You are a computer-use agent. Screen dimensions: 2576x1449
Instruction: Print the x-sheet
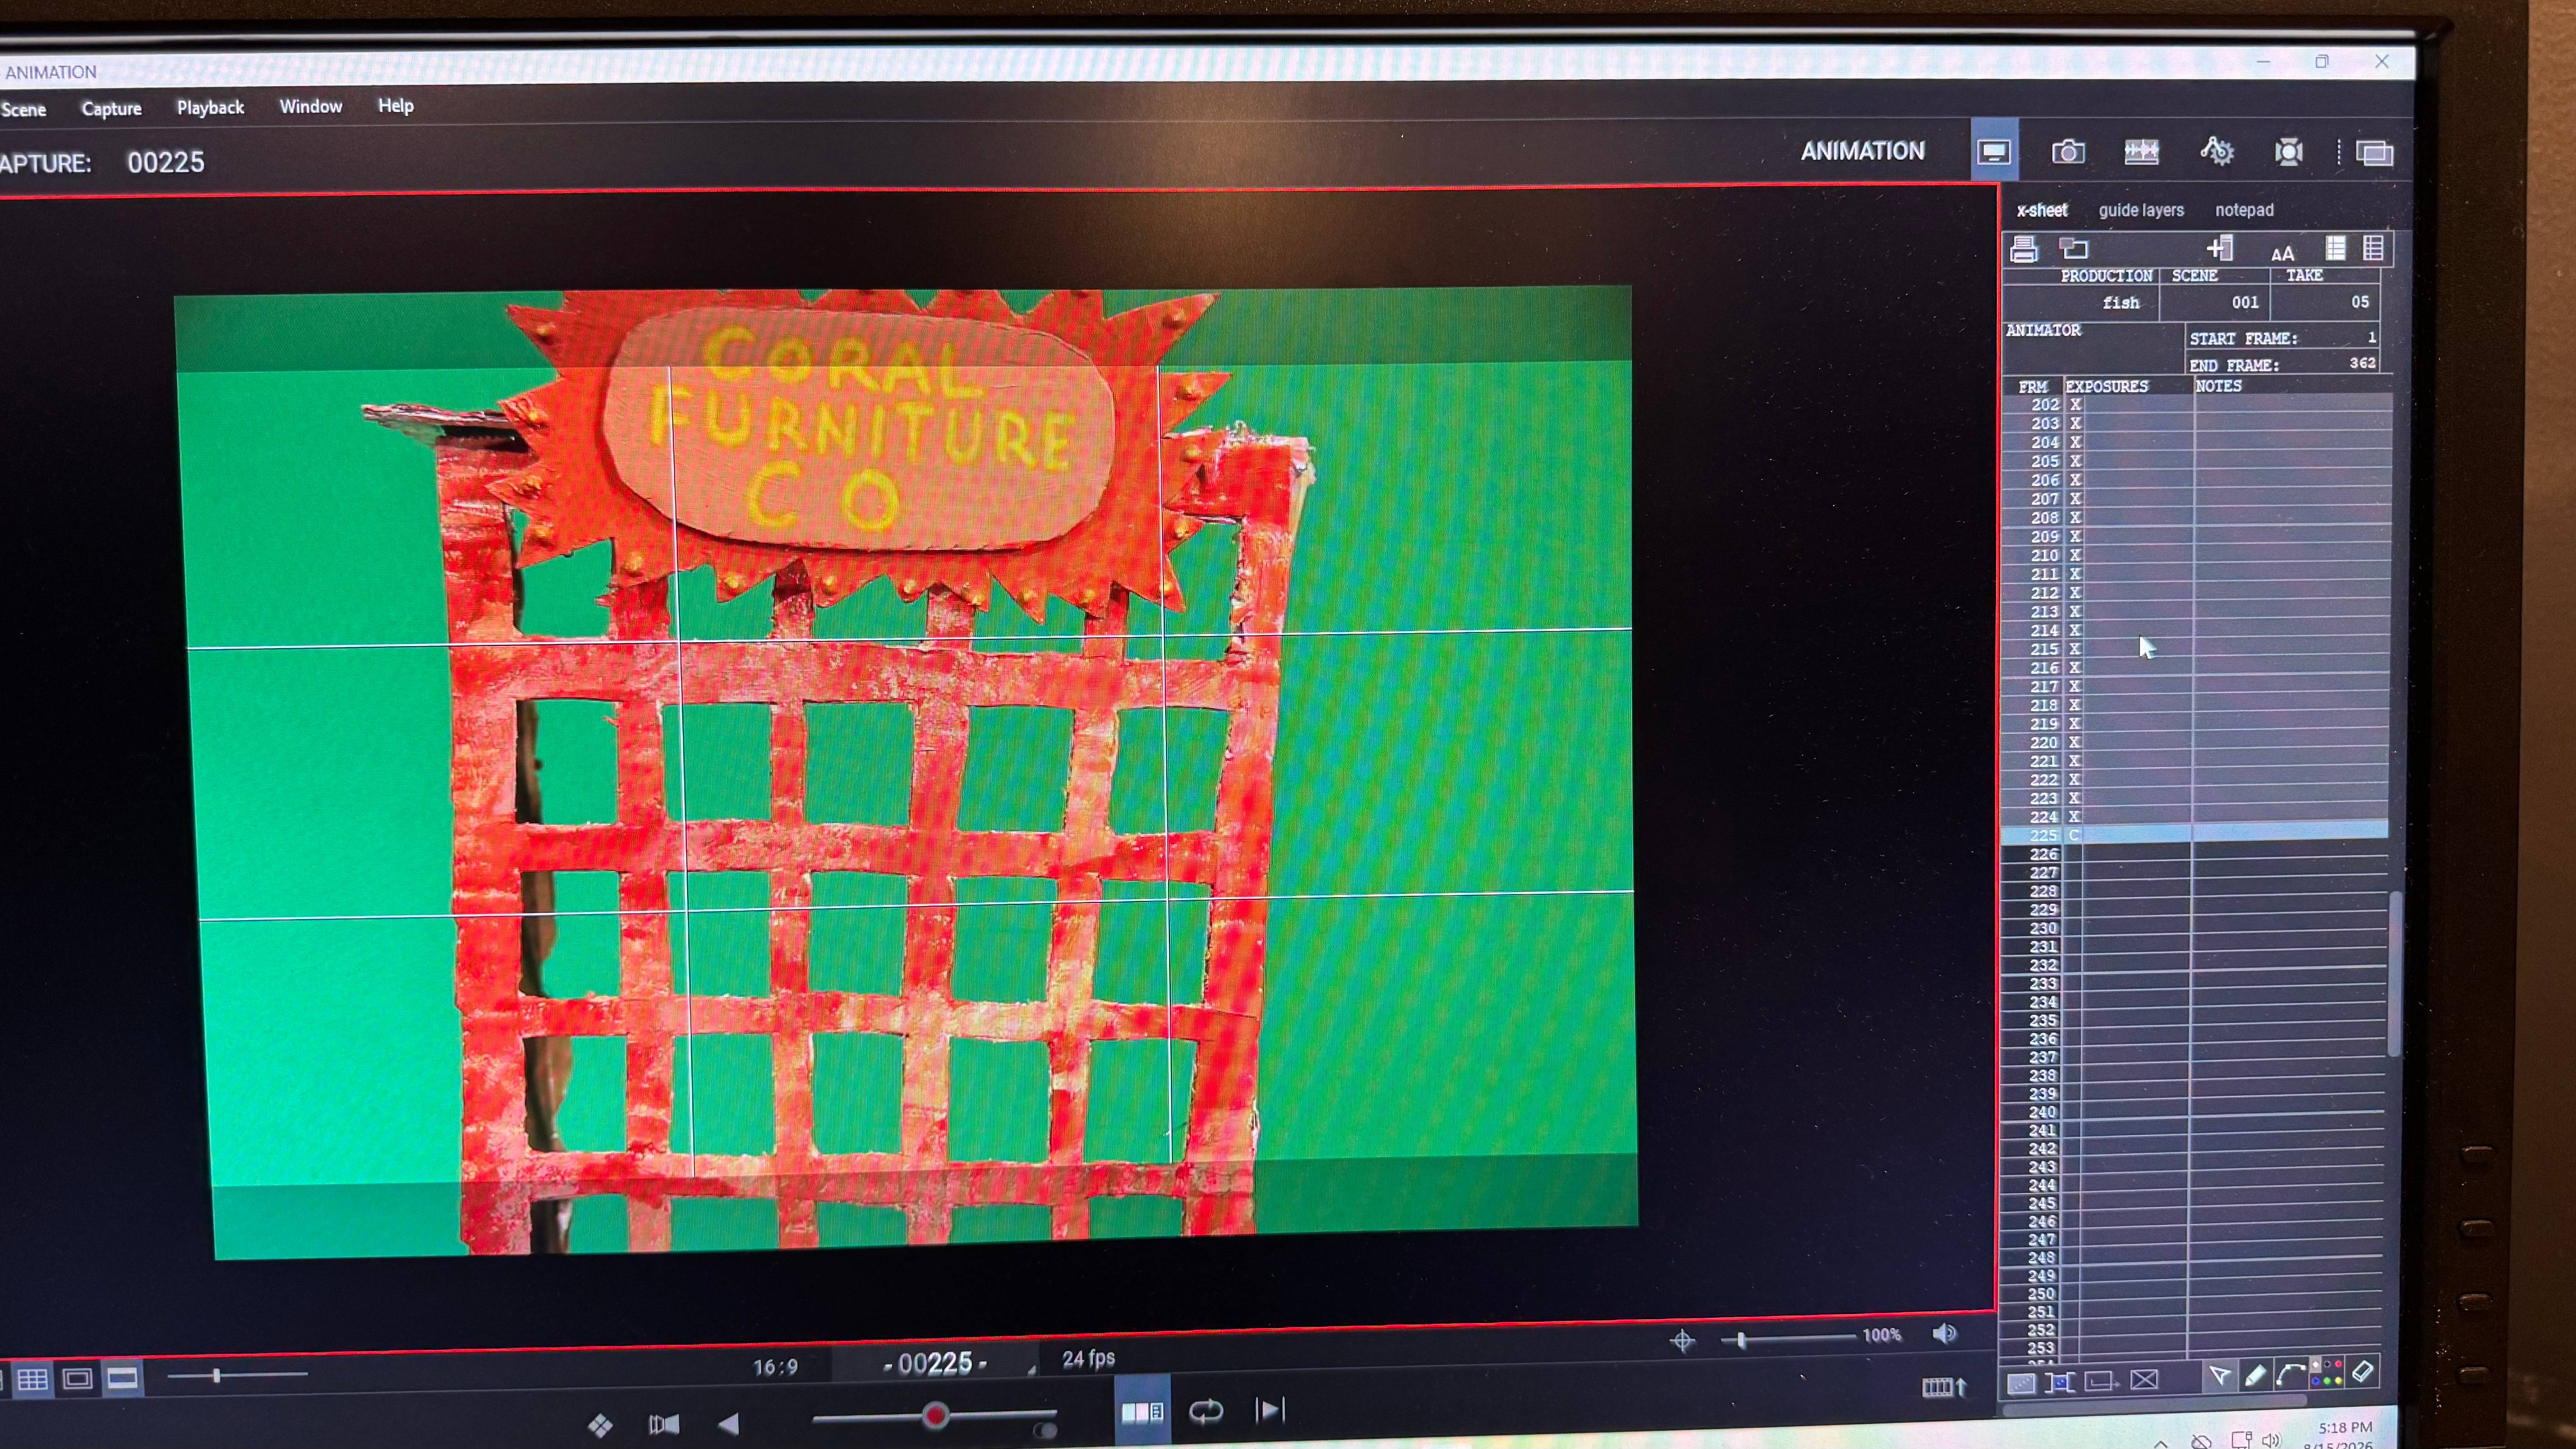(x=2024, y=249)
